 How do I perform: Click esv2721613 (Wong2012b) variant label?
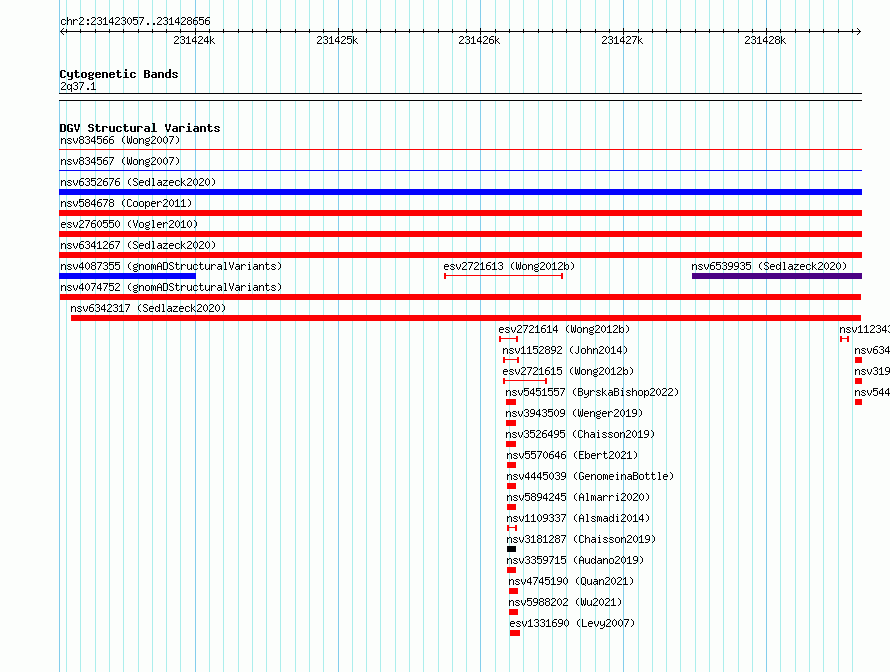pos(509,266)
